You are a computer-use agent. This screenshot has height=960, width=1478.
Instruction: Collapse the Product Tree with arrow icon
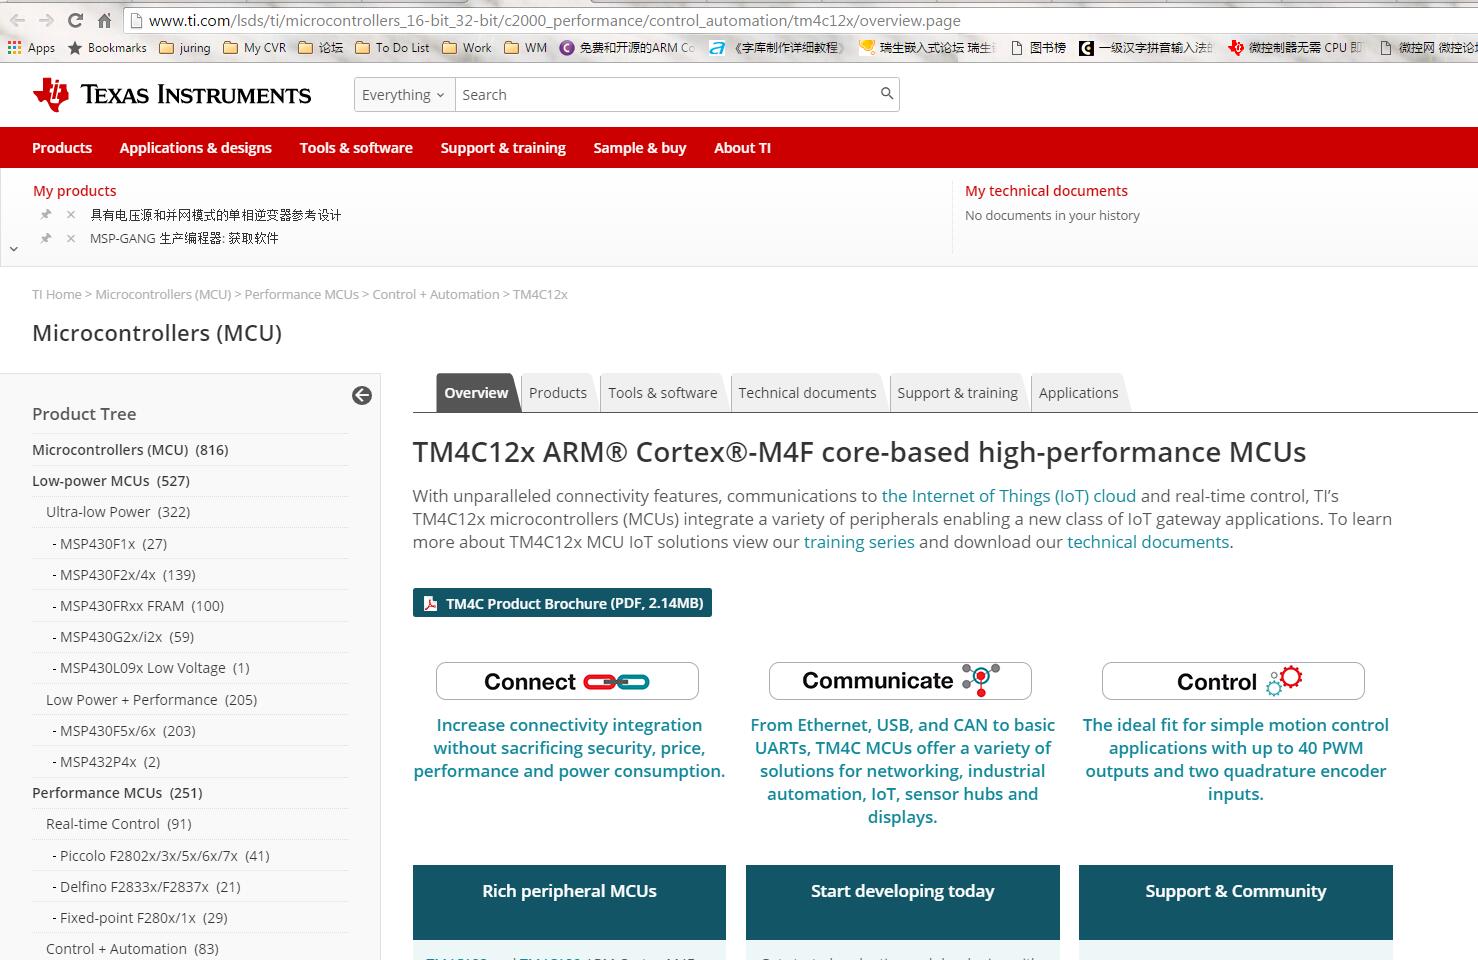tap(362, 396)
